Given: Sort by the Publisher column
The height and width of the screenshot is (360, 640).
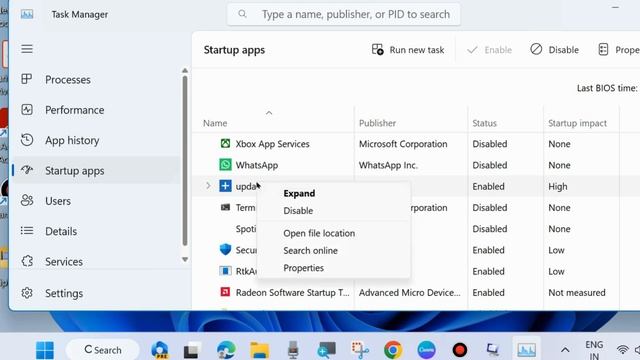Looking at the screenshot, I should pos(378,123).
